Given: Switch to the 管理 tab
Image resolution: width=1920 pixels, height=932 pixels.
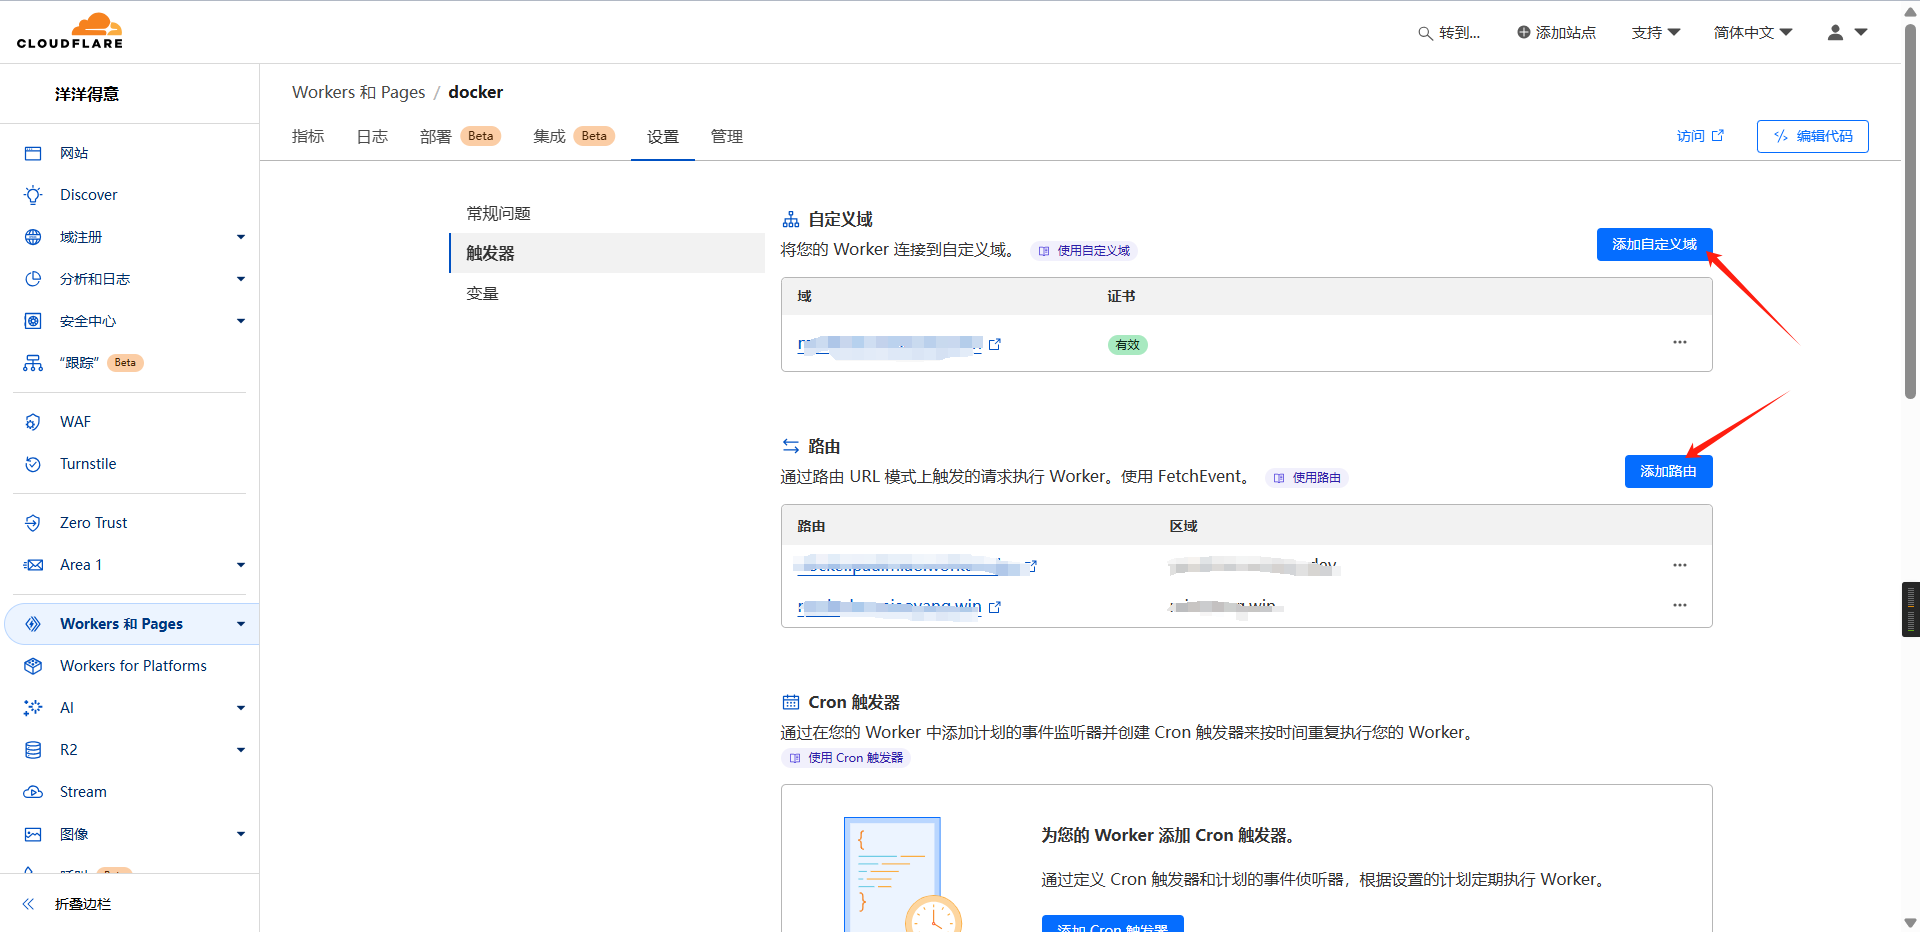Looking at the screenshot, I should pyautogui.click(x=727, y=136).
